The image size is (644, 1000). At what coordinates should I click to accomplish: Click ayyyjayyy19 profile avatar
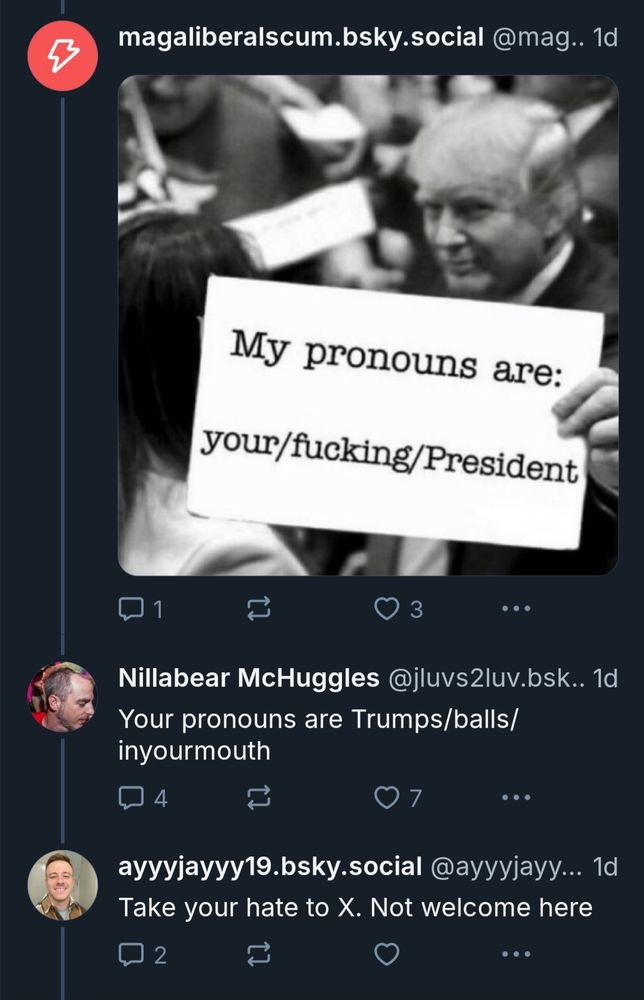(62, 885)
